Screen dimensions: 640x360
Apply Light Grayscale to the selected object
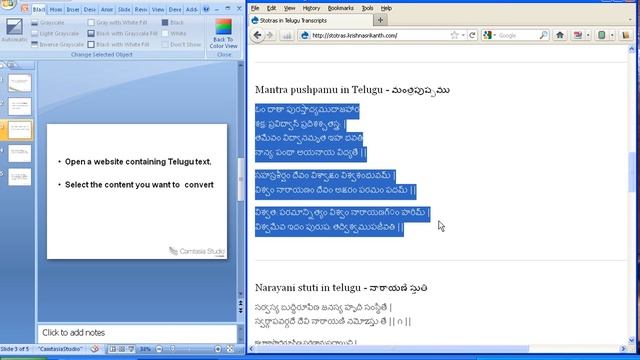point(55,33)
